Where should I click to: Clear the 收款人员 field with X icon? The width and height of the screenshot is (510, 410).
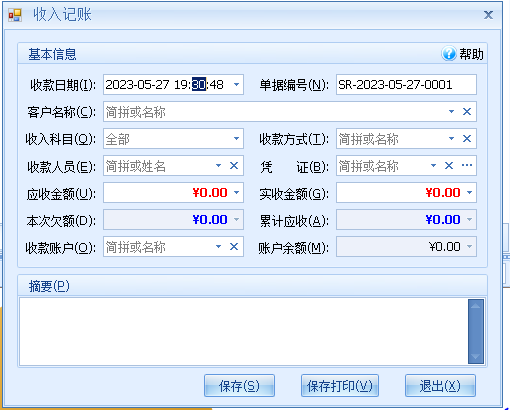(234, 166)
